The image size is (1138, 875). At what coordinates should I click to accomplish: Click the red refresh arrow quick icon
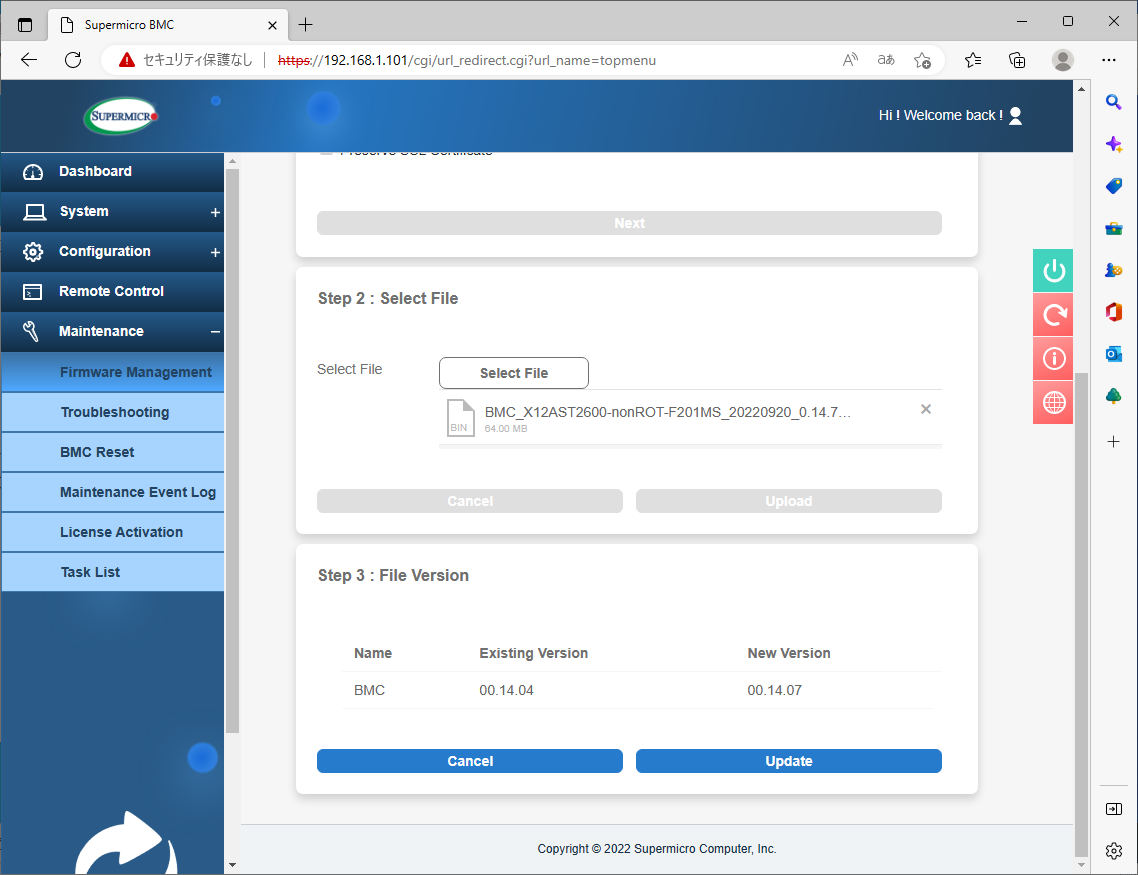pos(1053,315)
